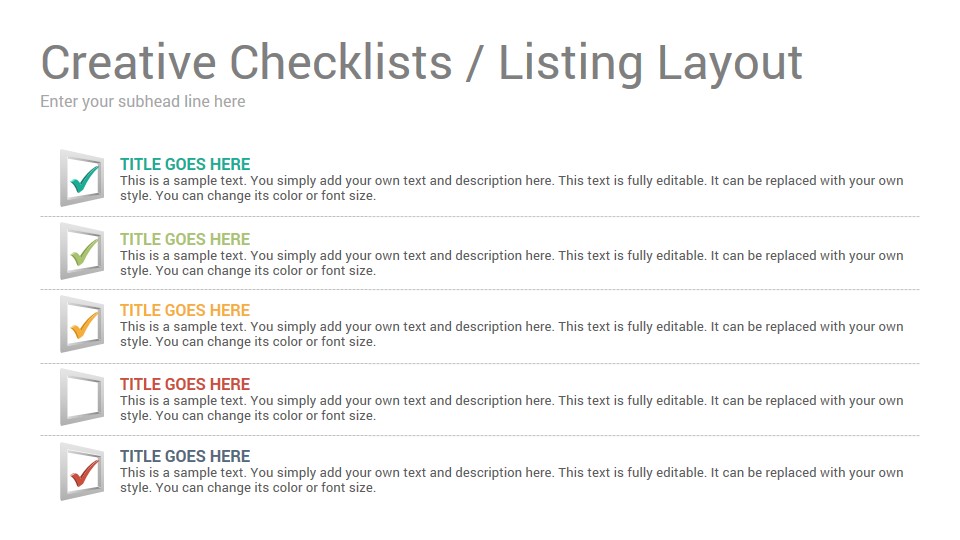
Task: Click the orange checkmark checkbox
Action: tap(82, 324)
